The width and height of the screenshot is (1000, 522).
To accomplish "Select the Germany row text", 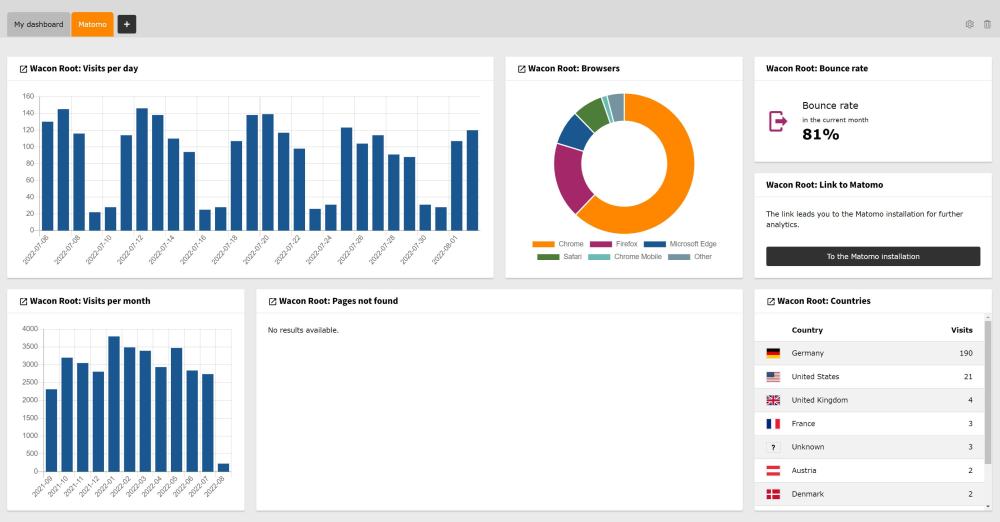I will coord(807,353).
